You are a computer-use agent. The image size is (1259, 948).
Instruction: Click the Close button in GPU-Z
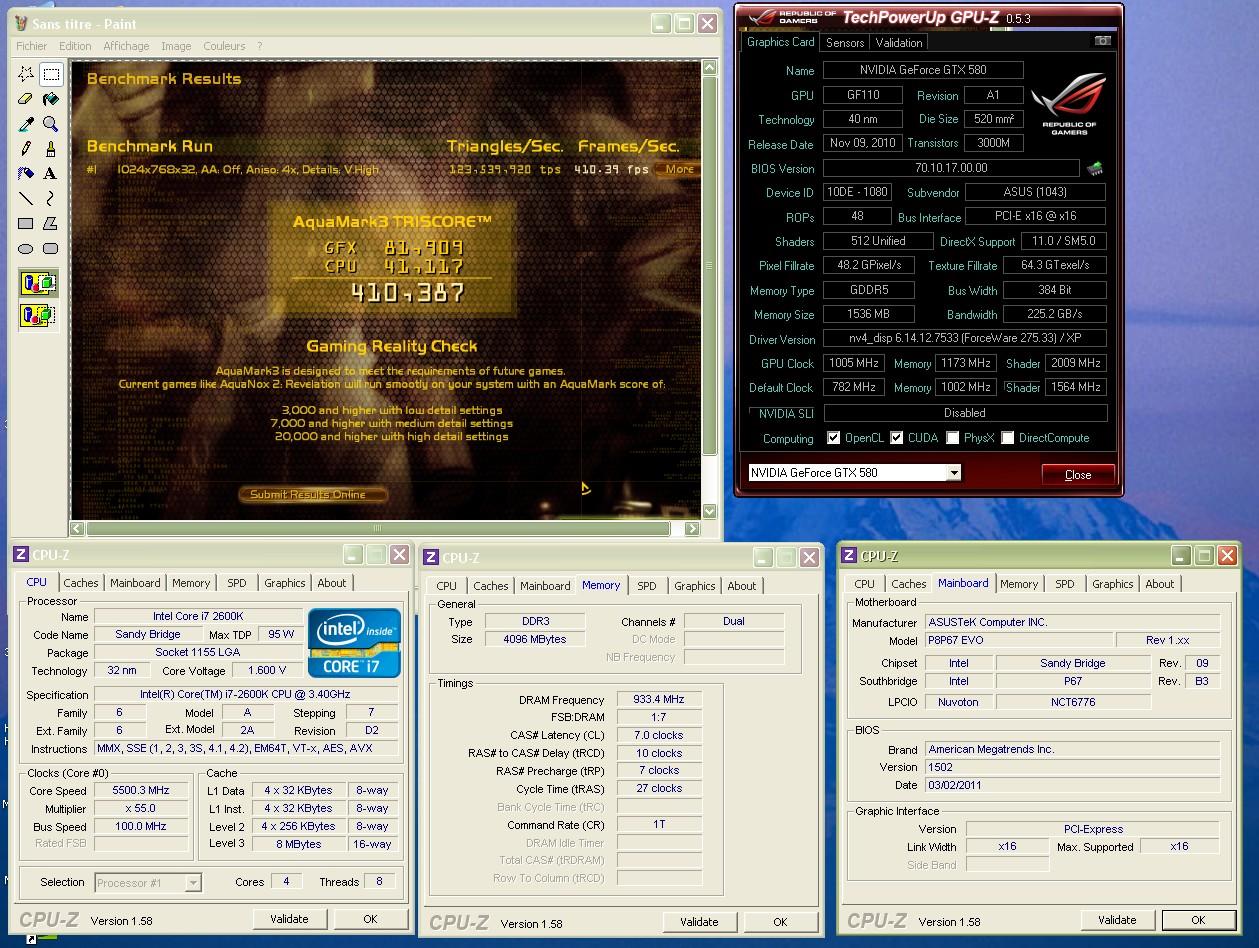tap(1078, 475)
